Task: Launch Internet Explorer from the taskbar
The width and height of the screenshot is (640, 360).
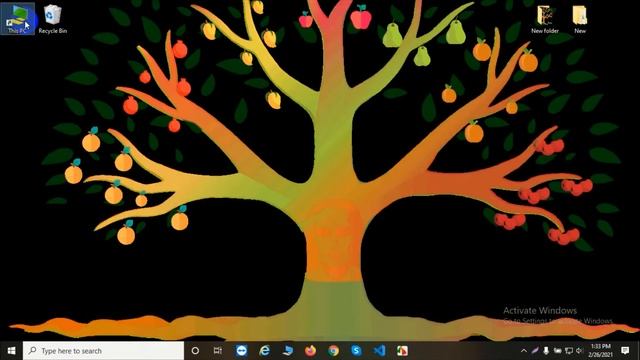Action: click(x=264, y=351)
